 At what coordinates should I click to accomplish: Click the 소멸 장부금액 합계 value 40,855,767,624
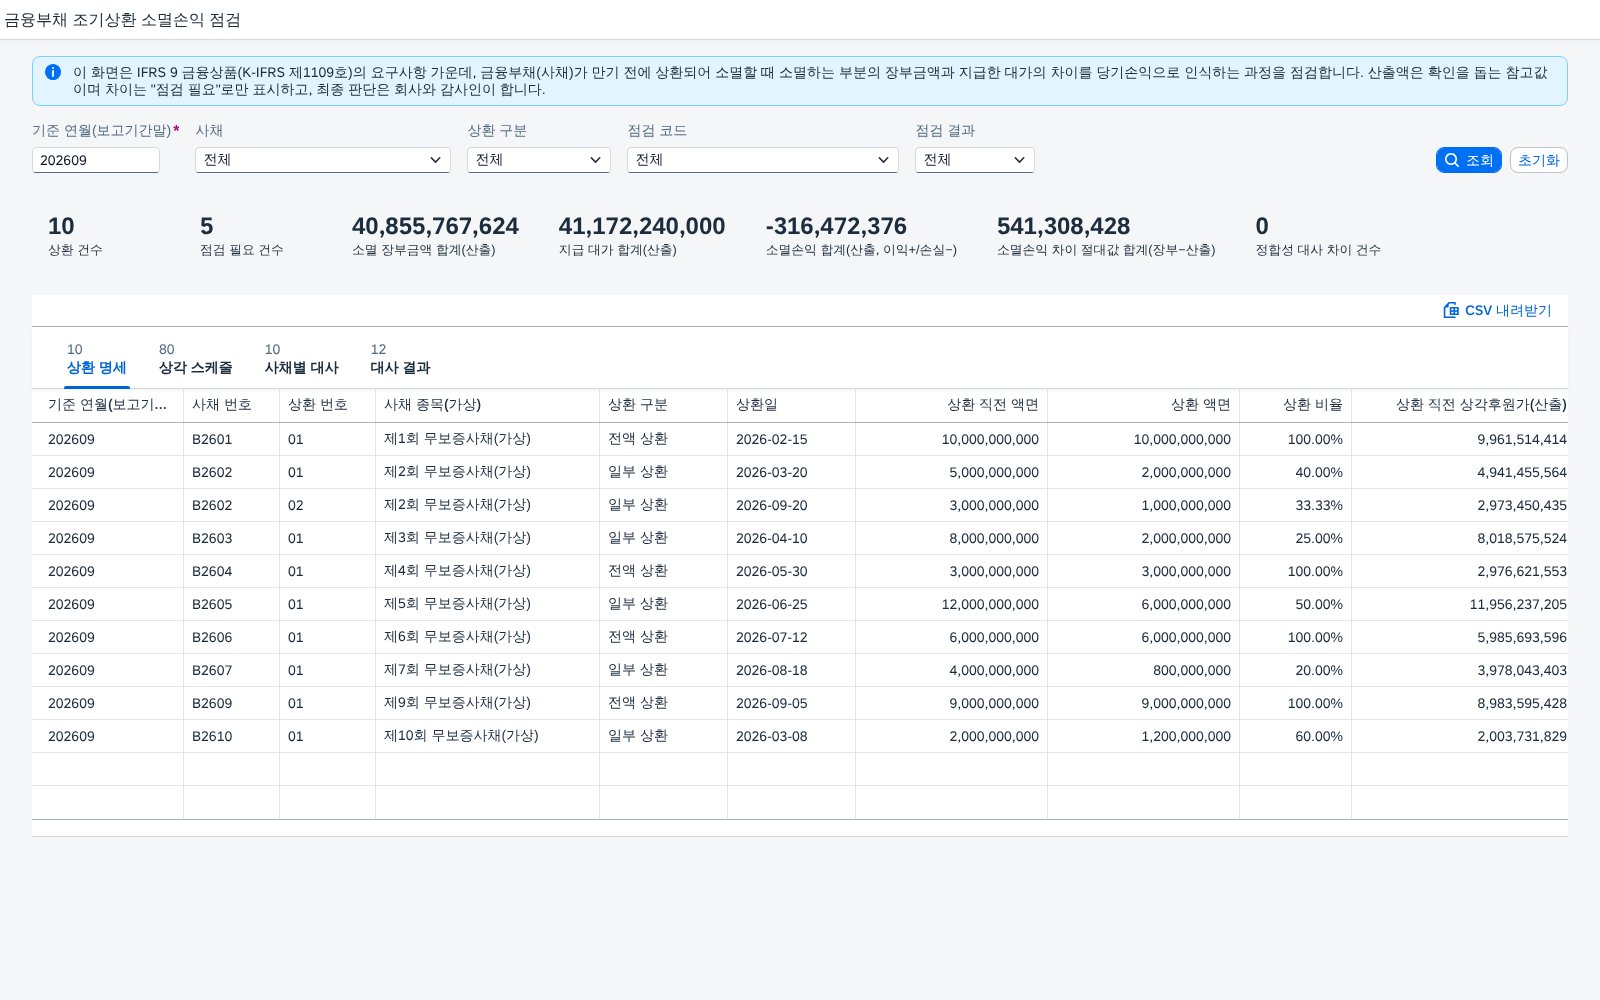(435, 226)
